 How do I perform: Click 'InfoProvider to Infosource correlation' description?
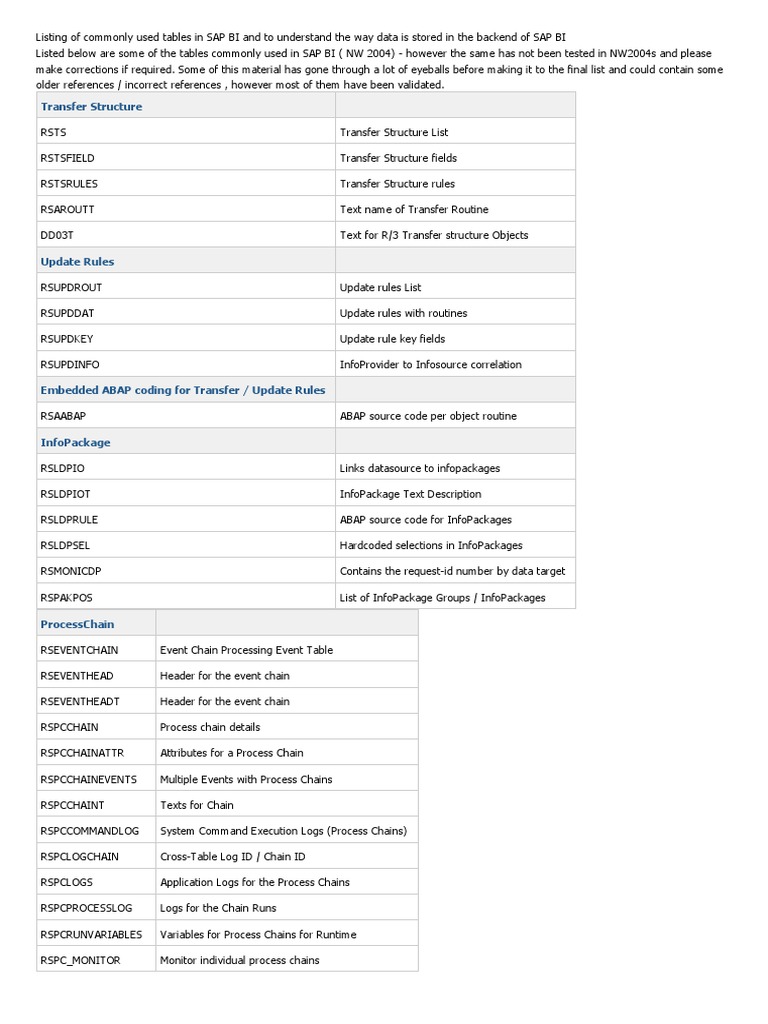[430, 364]
